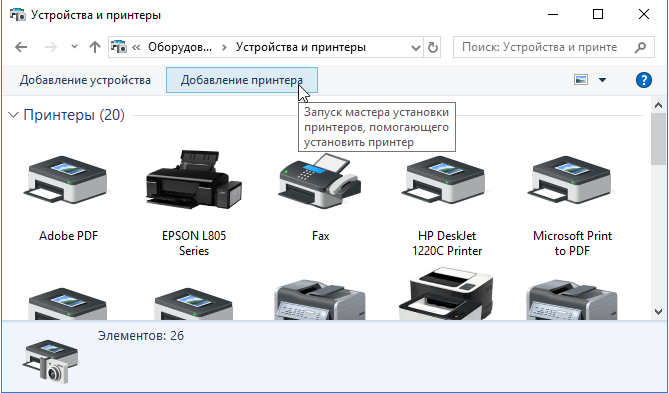Viewport: 669px width, 393px height.
Task: Open recent locations dropdown arrow
Action: click(74, 47)
